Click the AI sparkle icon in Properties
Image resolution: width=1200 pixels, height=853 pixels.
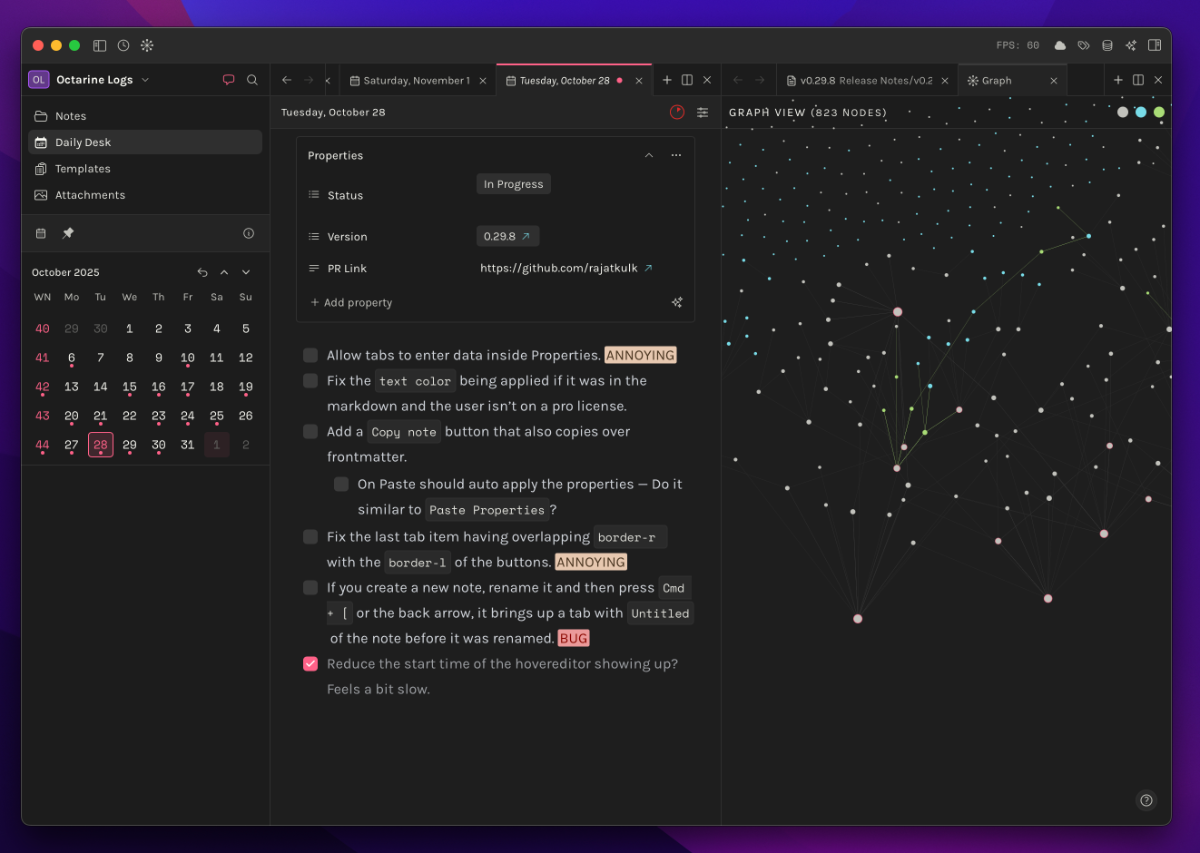pyautogui.click(x=677, y=302)
